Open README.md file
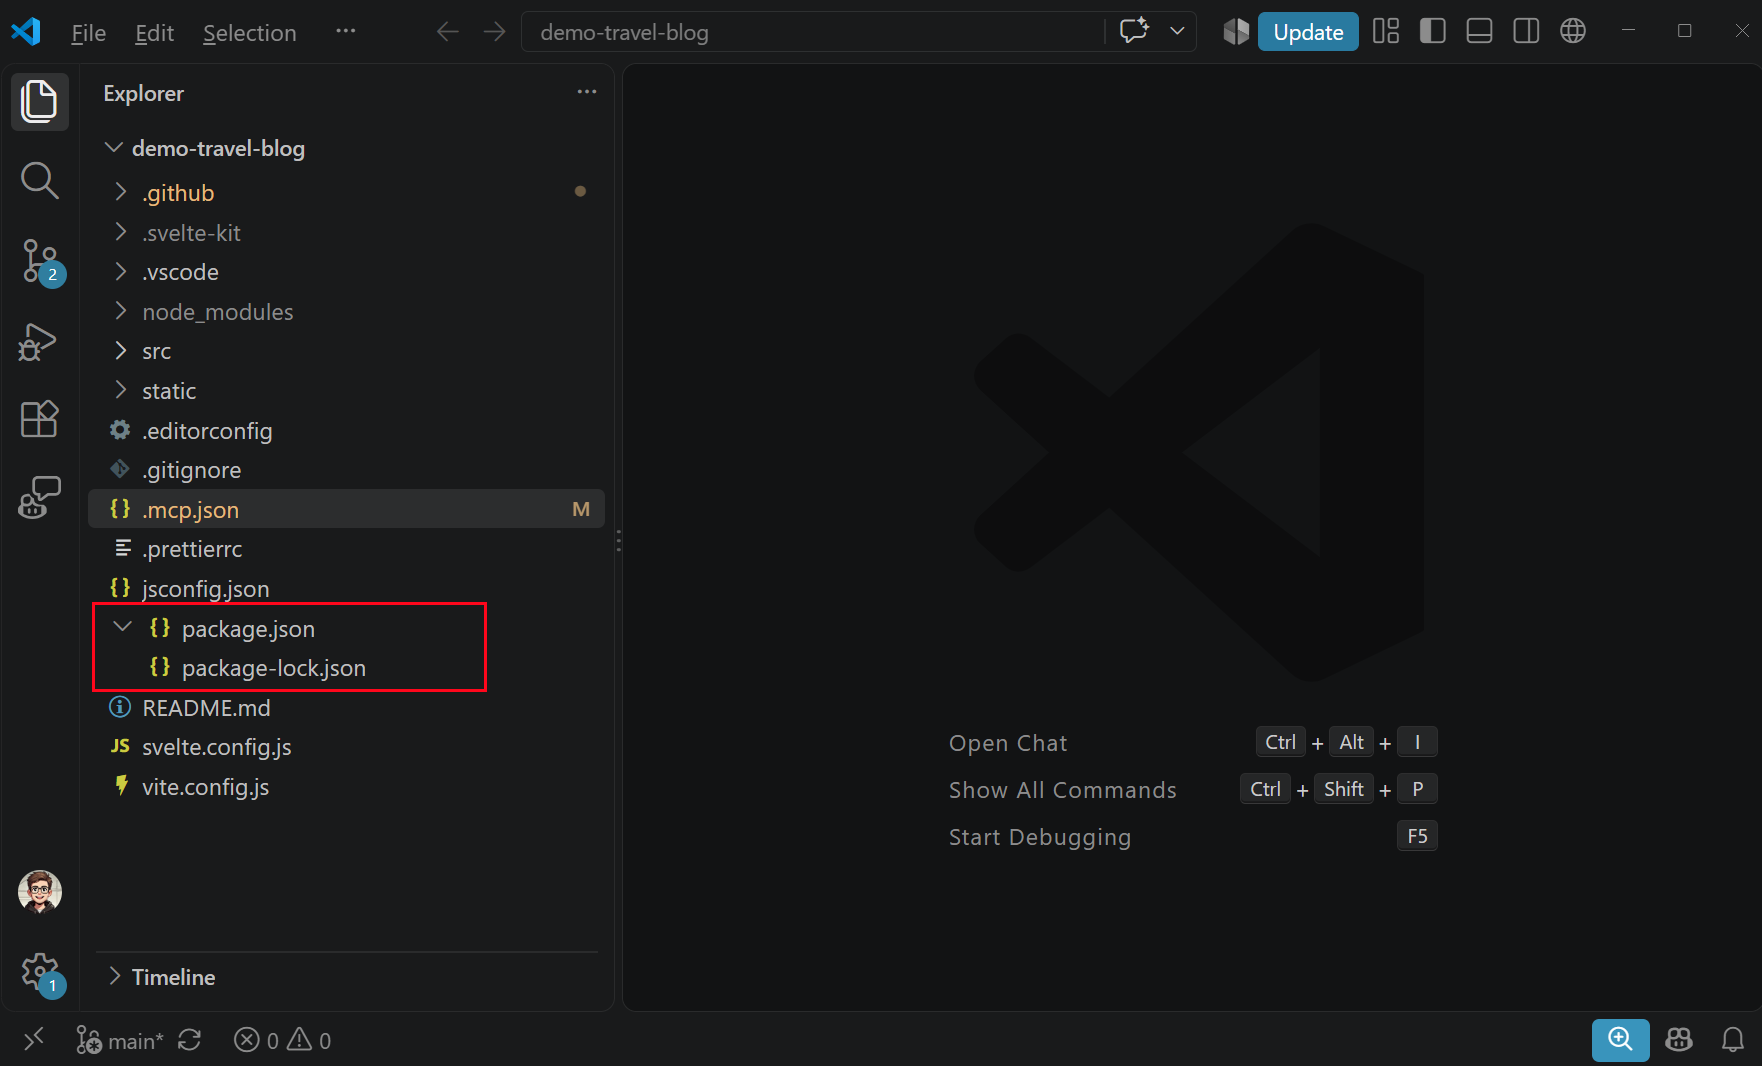1762x1066 pixels. point(346,708)
